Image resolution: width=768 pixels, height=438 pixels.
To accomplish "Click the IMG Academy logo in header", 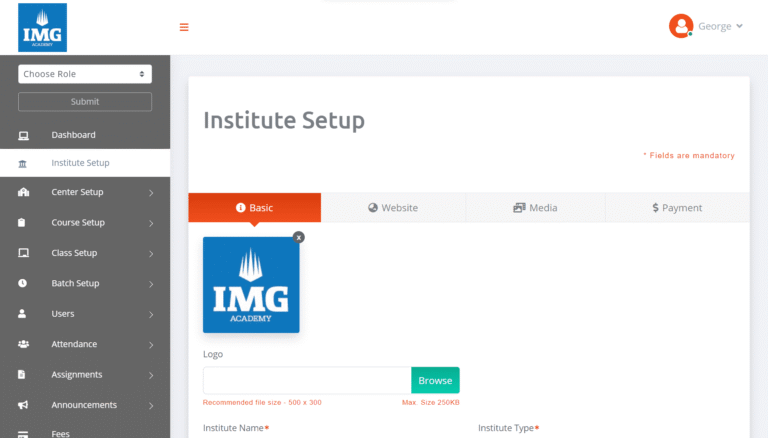I will point(43,27).
